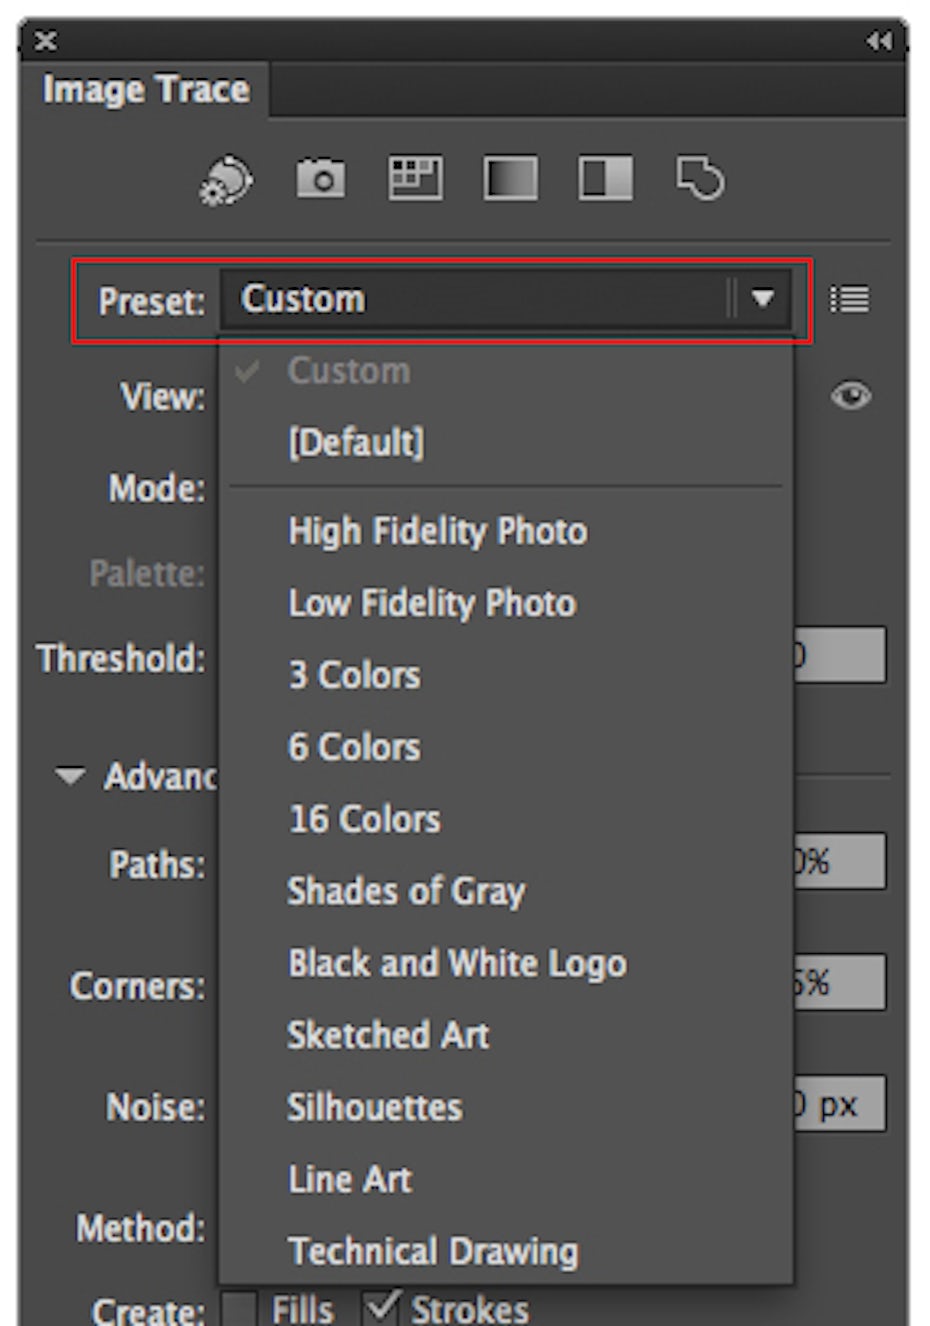The height and width of the screenshot is (1326, 930).
Task: Choose High Fidelity Photo preset
Action: [x=437, y=531]
